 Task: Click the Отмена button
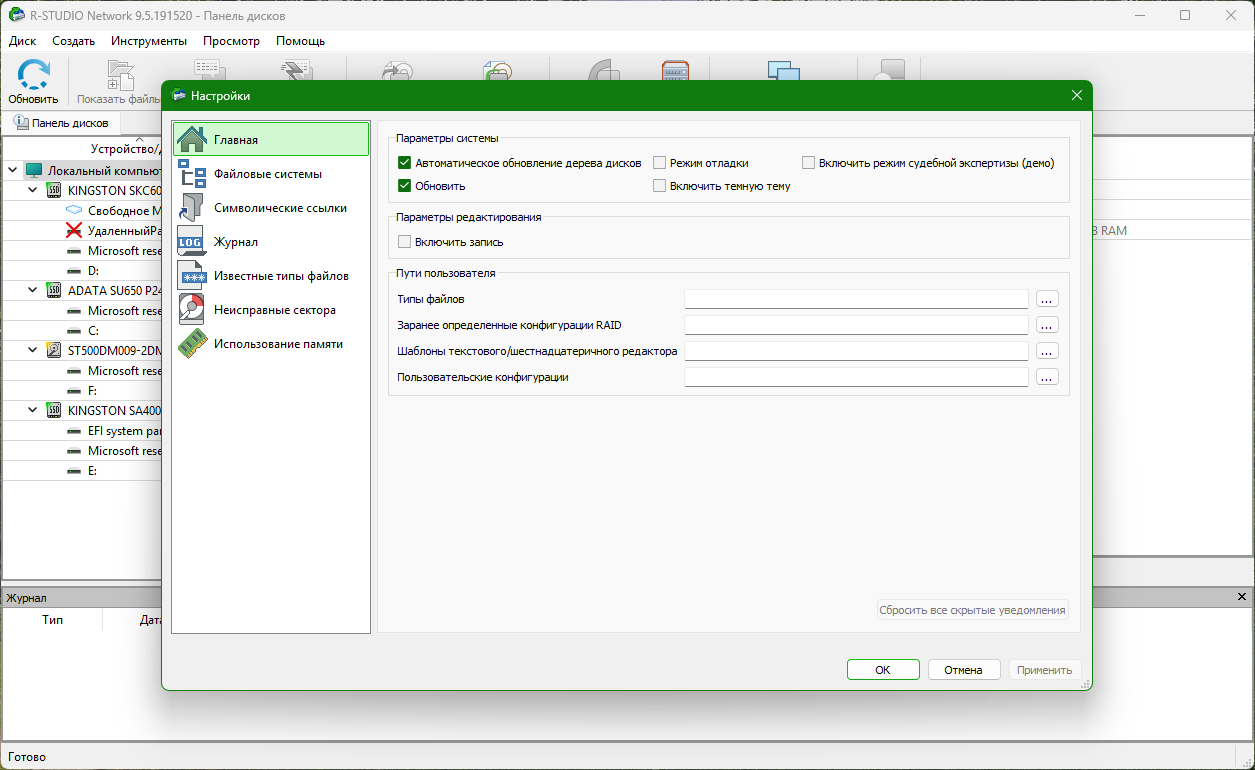tap(964, 670)
